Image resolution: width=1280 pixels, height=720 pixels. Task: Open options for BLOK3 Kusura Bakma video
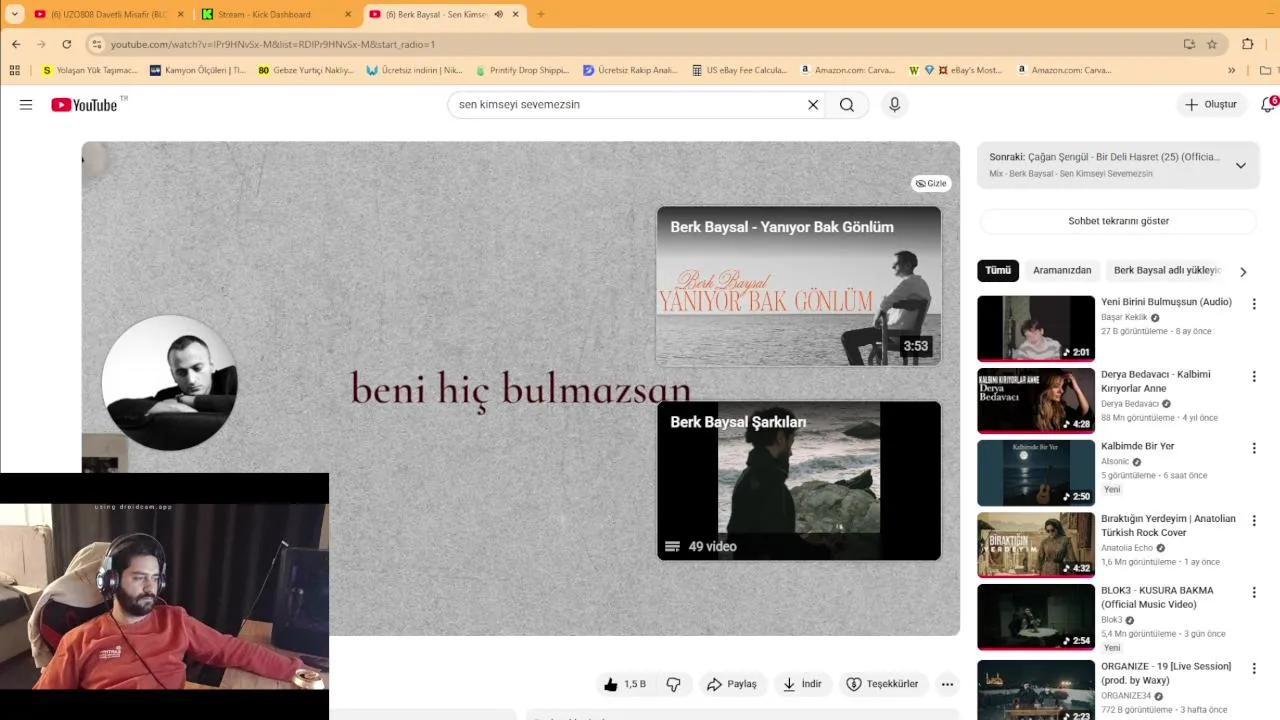[x=1254, y=592]
